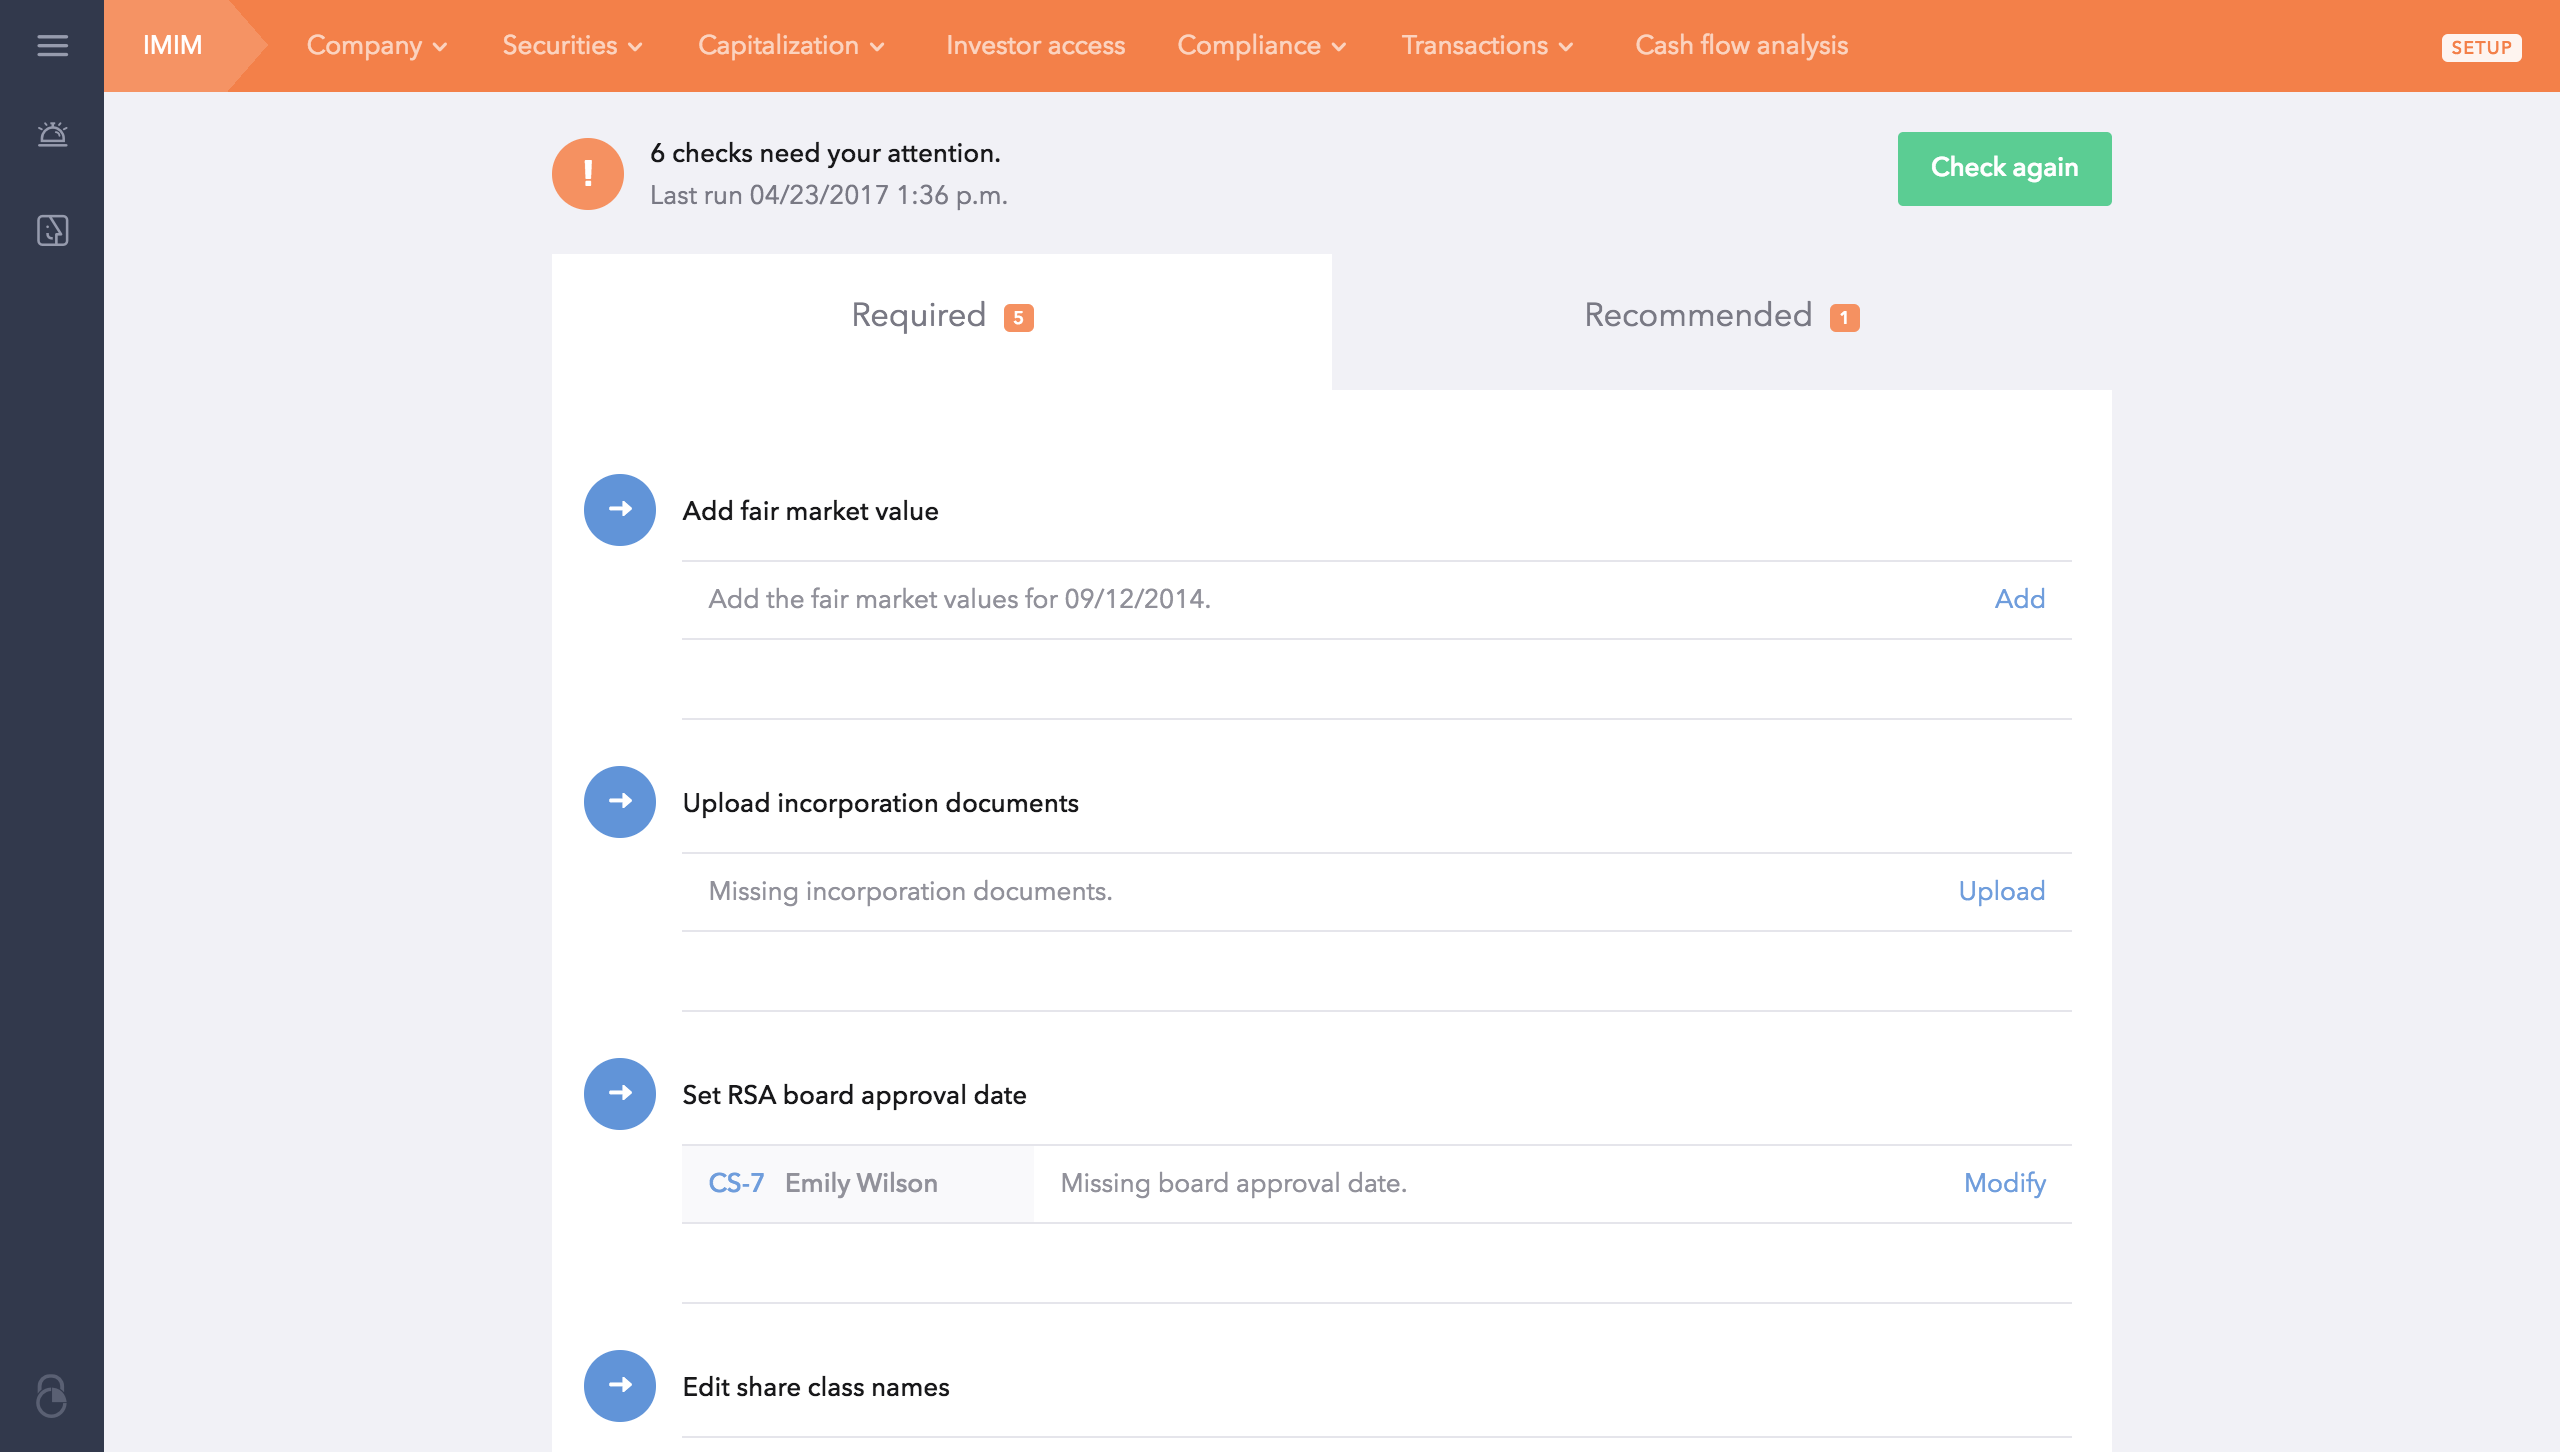Click the bottom sidebar lock-clock icon

[52, 1396]
